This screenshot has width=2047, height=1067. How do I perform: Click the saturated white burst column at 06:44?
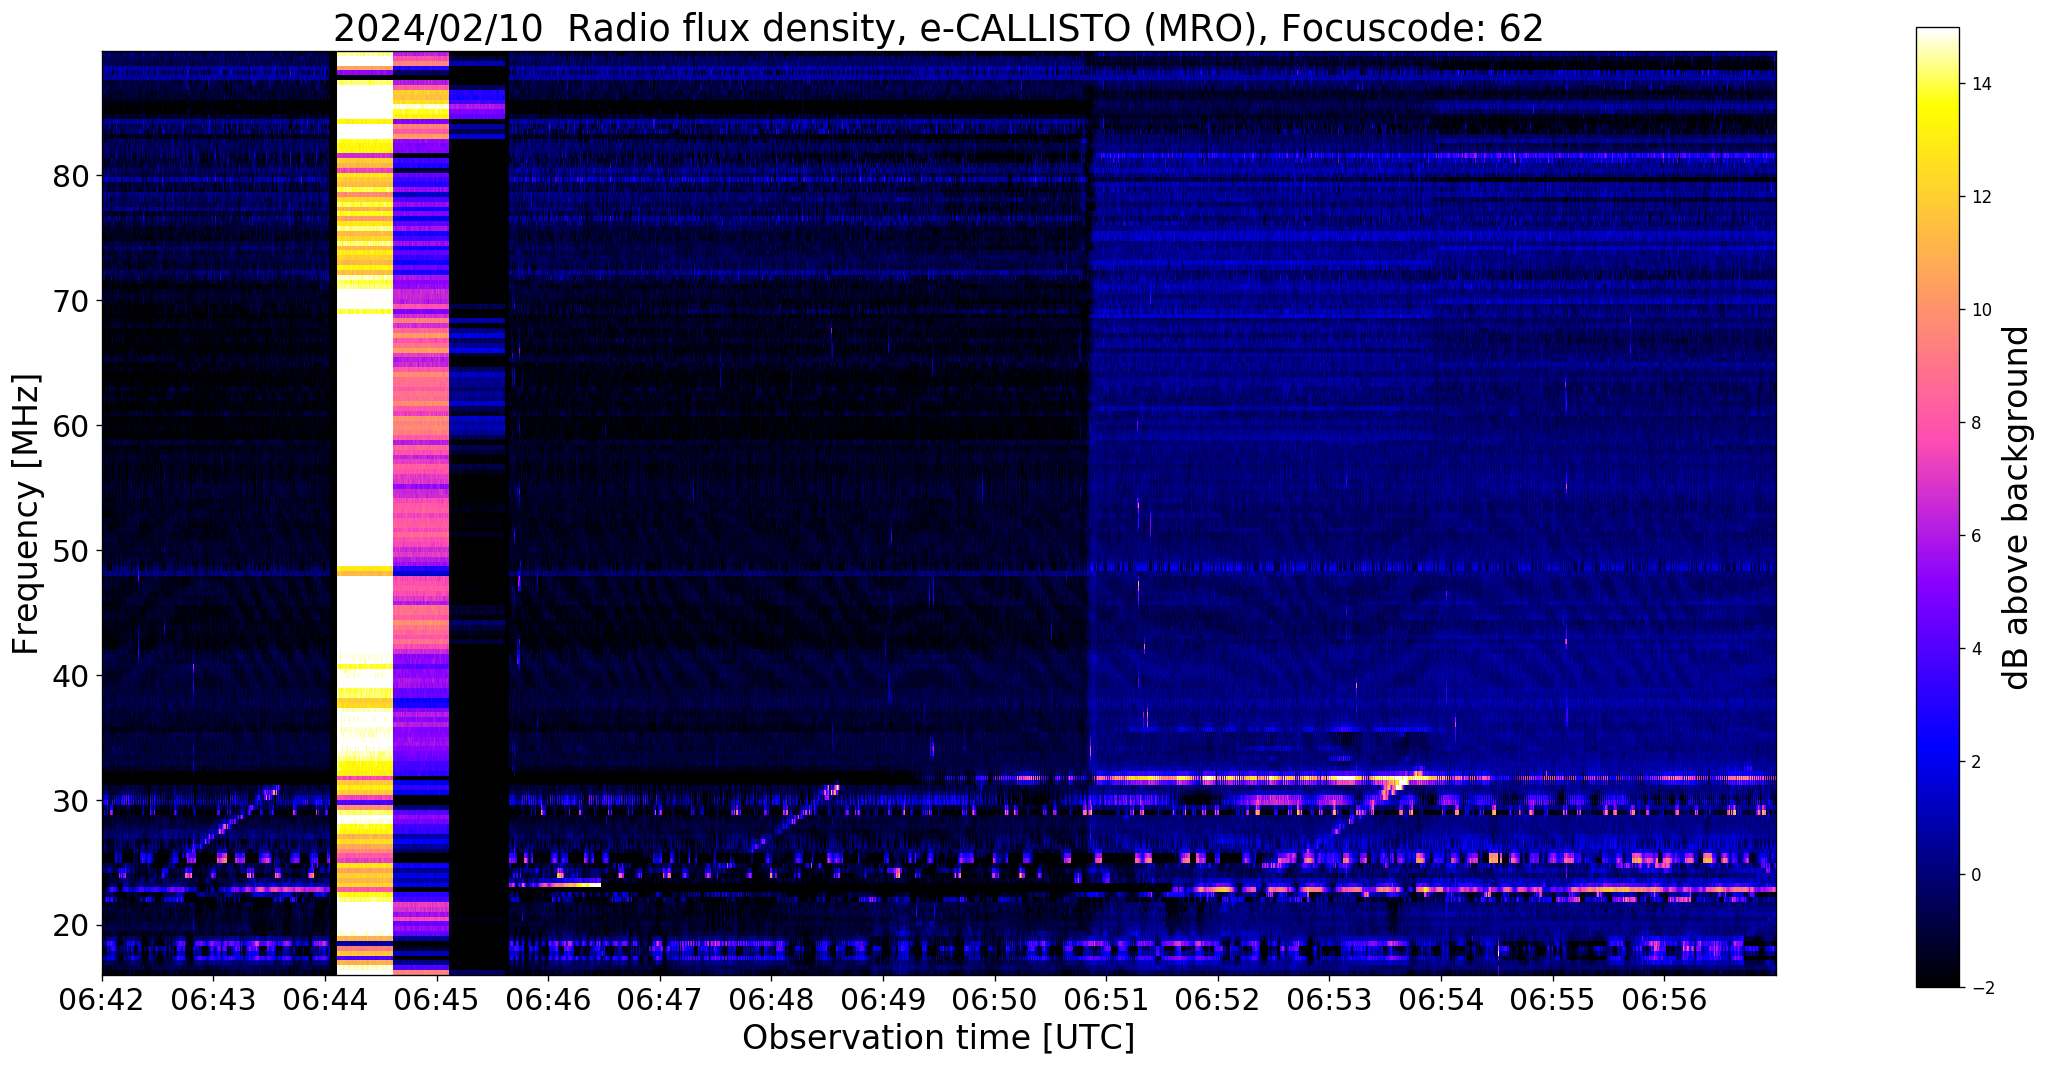(365, 513)
